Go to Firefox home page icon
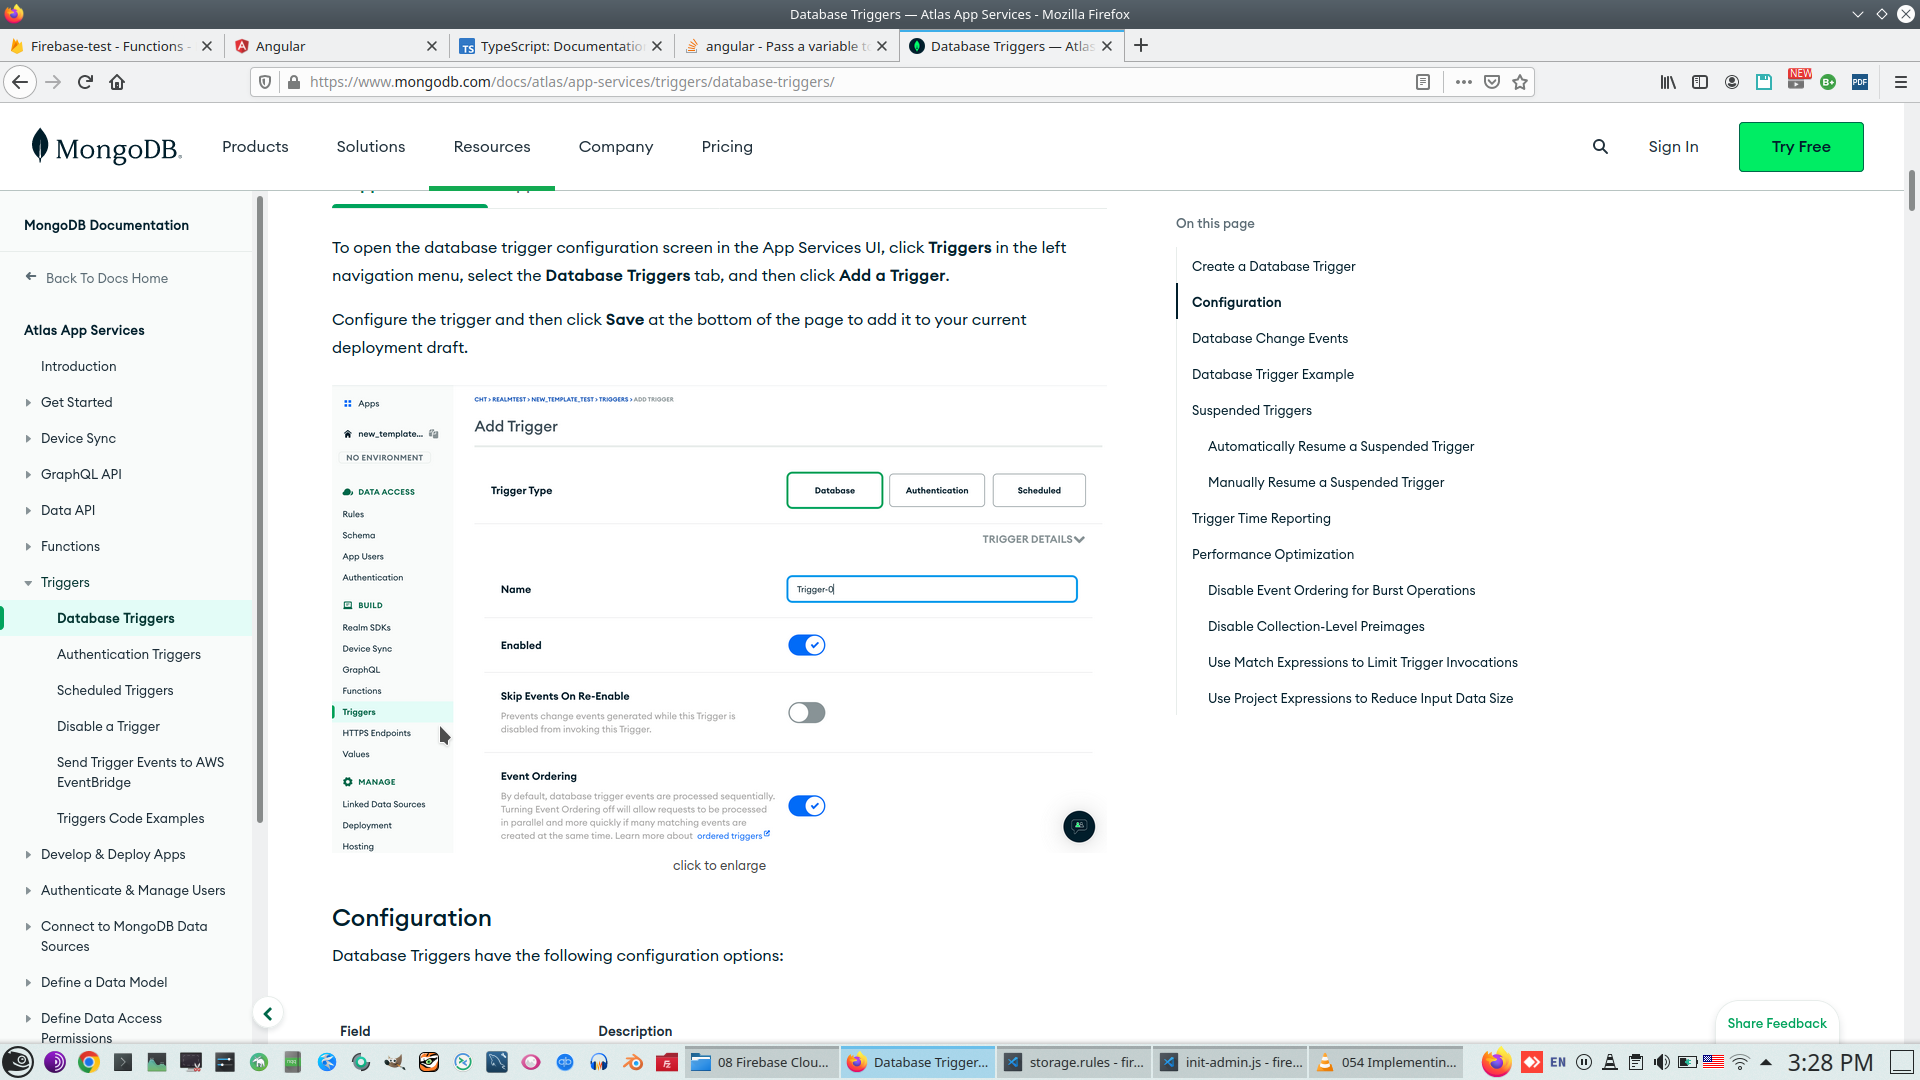Screen dimensions: 1920x1080 coord(117,82)
